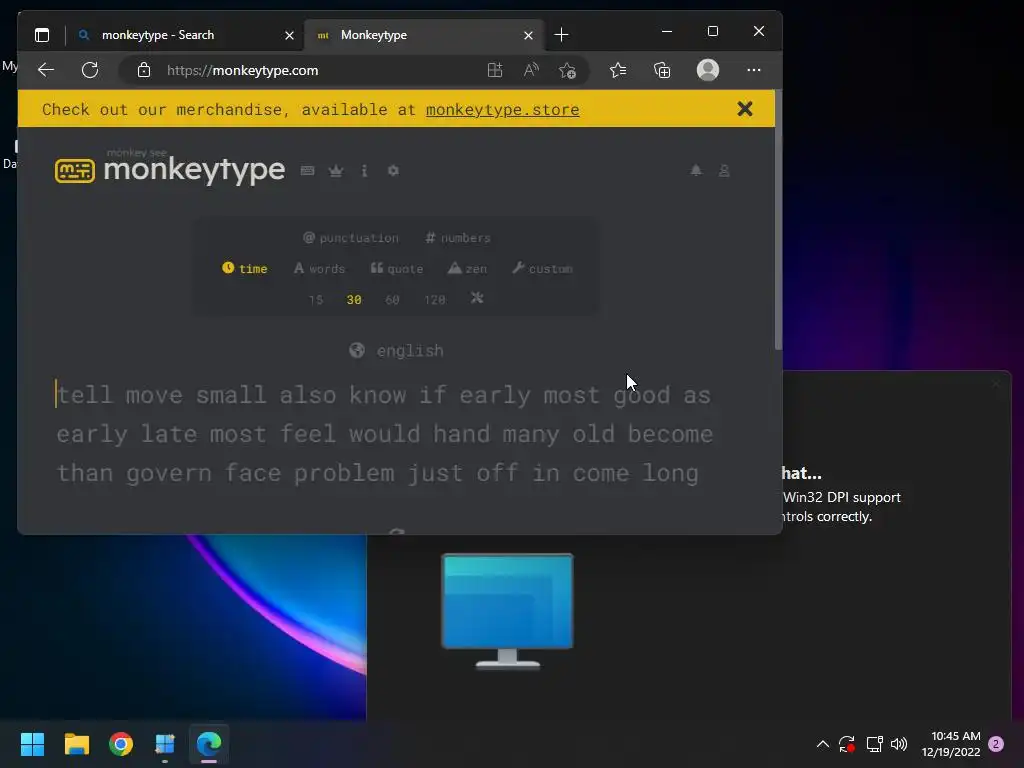Viewport: 1024px width, 768px height.
Task: Select quote test mode
Action: (397, 268)
